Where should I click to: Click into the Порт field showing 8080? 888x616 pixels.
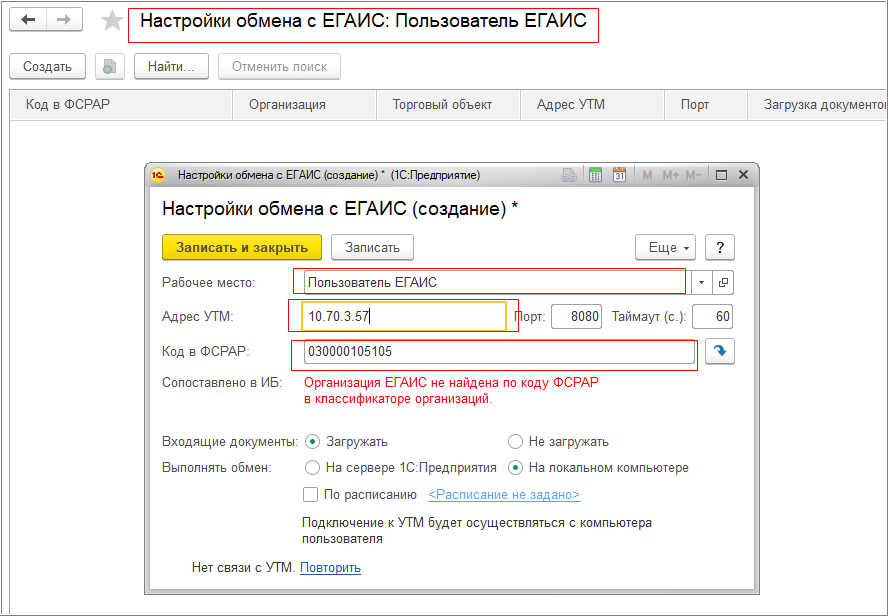point(577,316)
